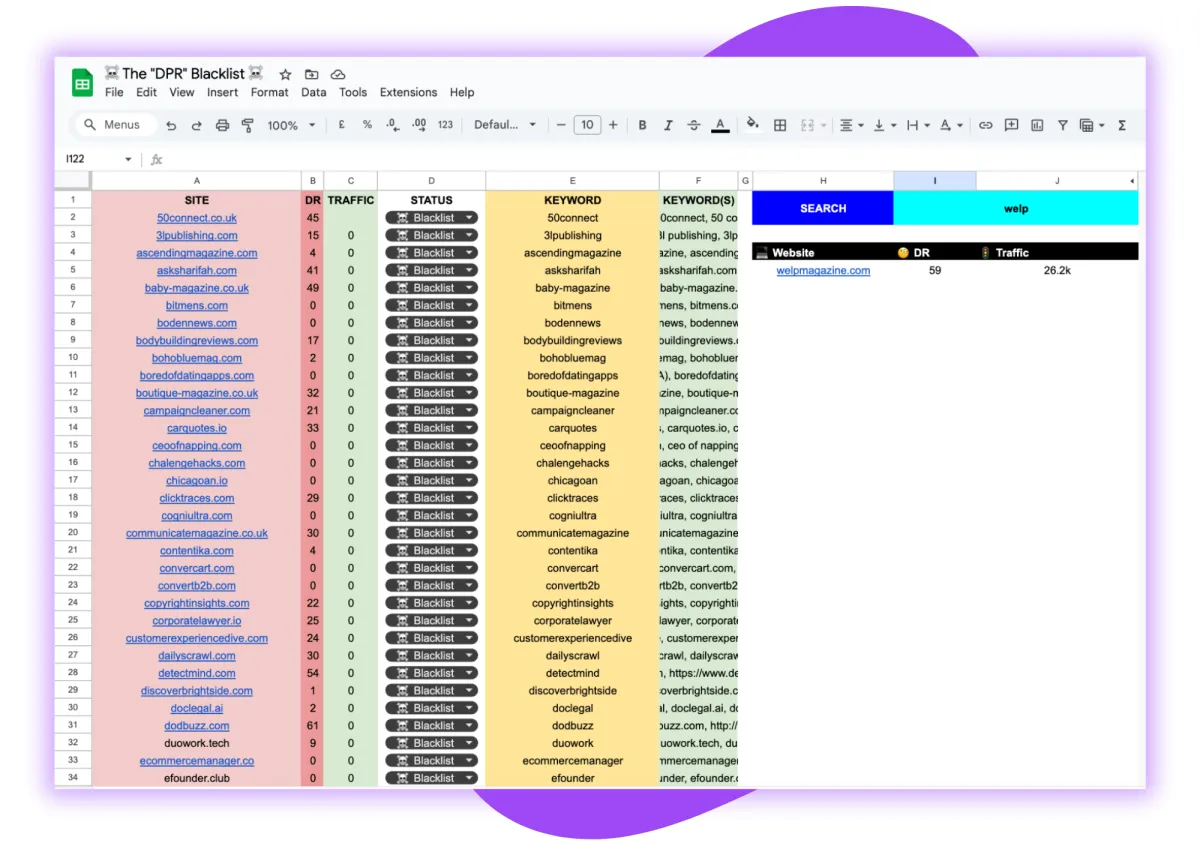Screen dimensions: 1200x846
Task: Apply percent format with the % button
Action: [x=367, y=125]
